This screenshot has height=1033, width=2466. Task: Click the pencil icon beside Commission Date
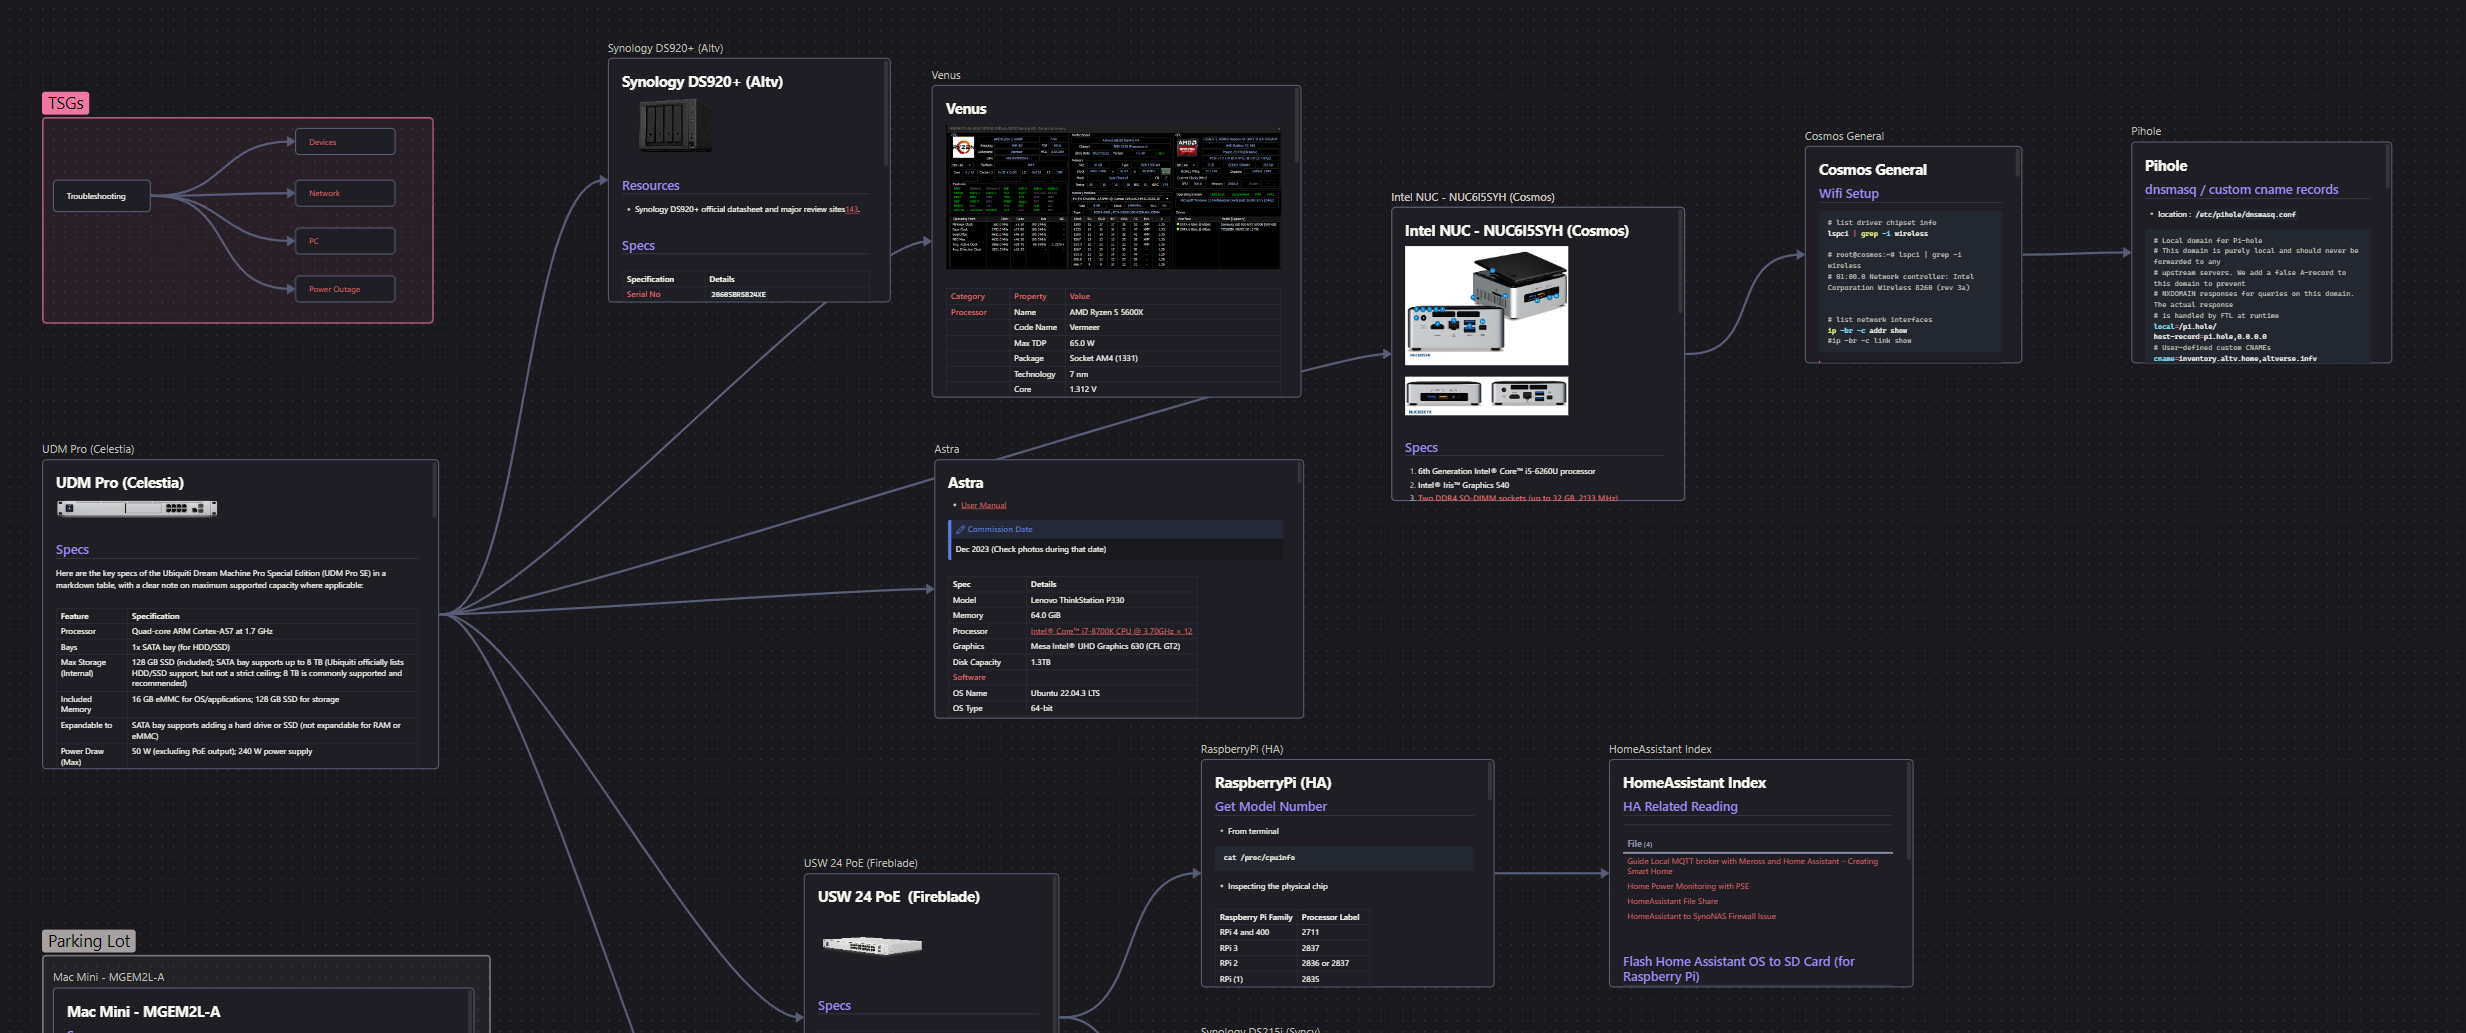tap(960, 529)
